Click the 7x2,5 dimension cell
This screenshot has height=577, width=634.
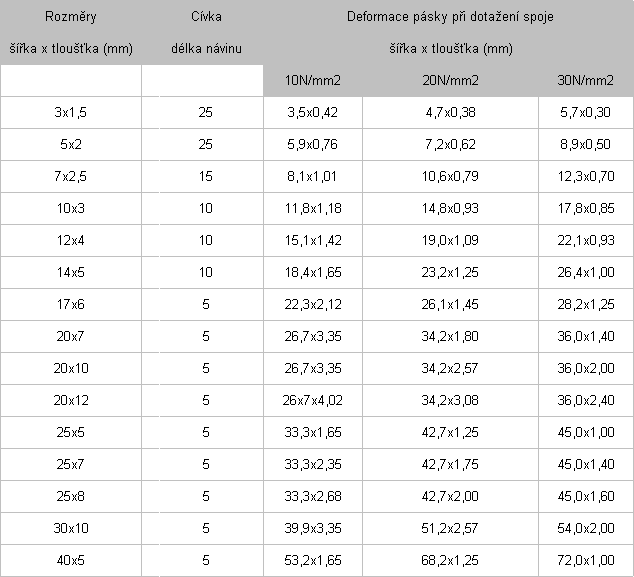pyautogui.click(x=71, y=176)
